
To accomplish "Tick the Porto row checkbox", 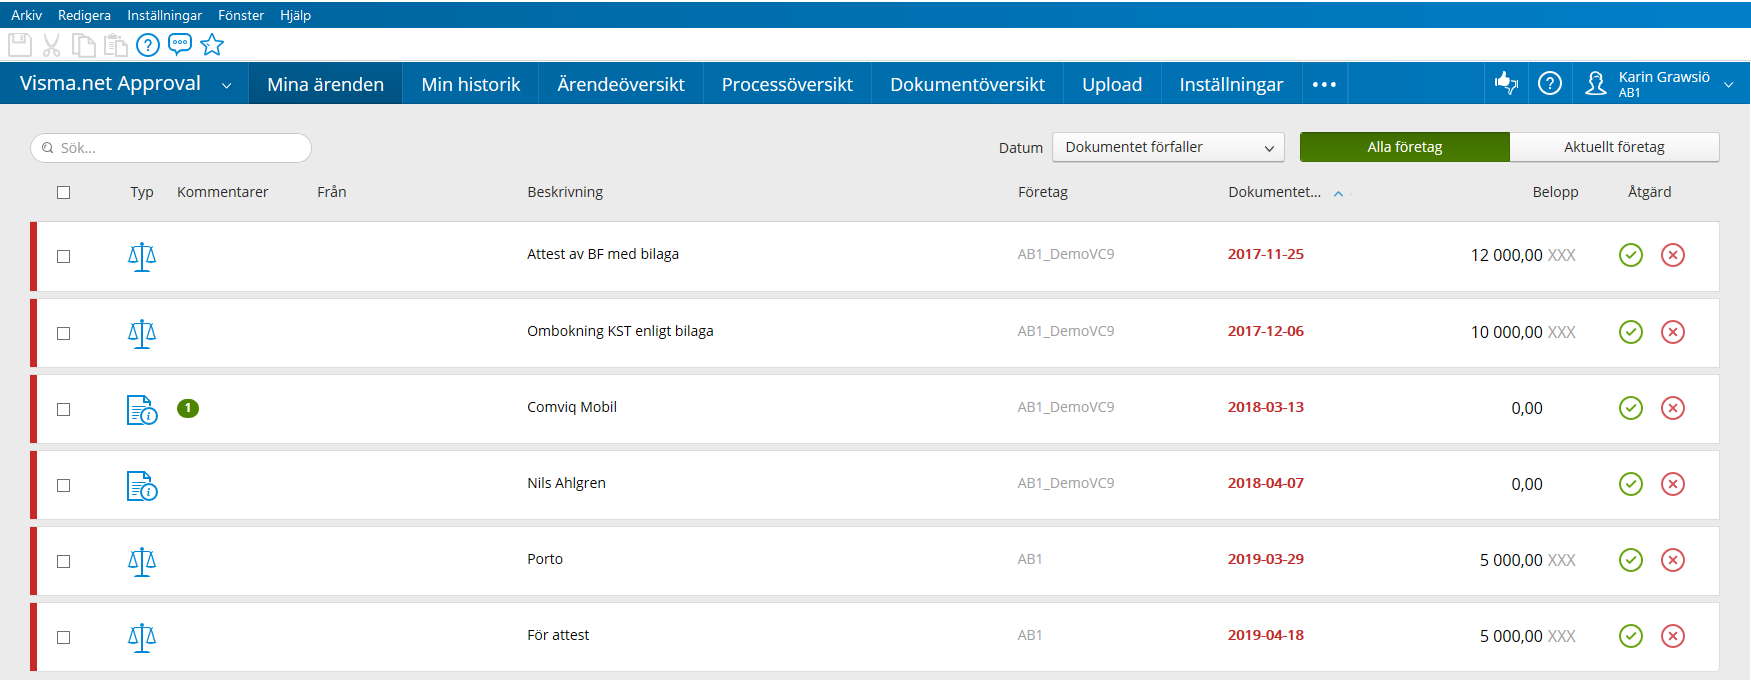I will [64, 561].
